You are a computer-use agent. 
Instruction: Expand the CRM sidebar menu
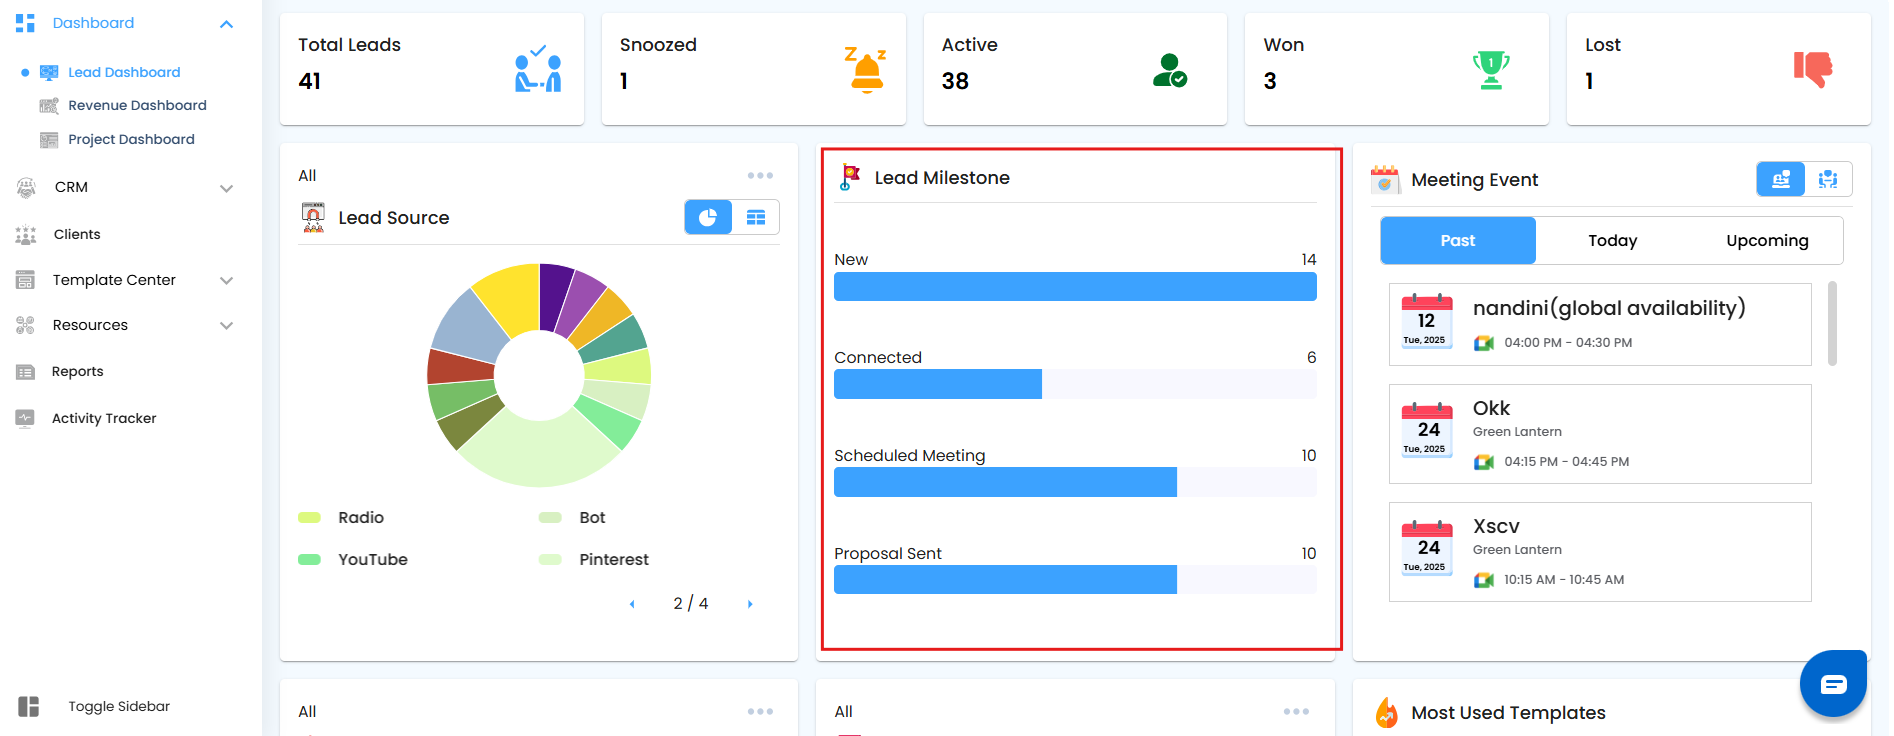tap(226, 188)
